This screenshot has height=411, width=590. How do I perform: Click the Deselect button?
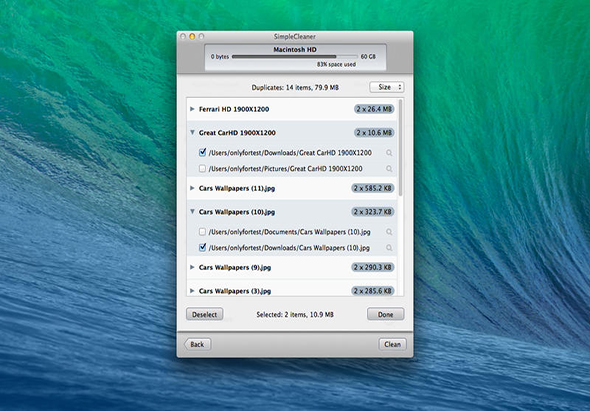pos(204,314)
